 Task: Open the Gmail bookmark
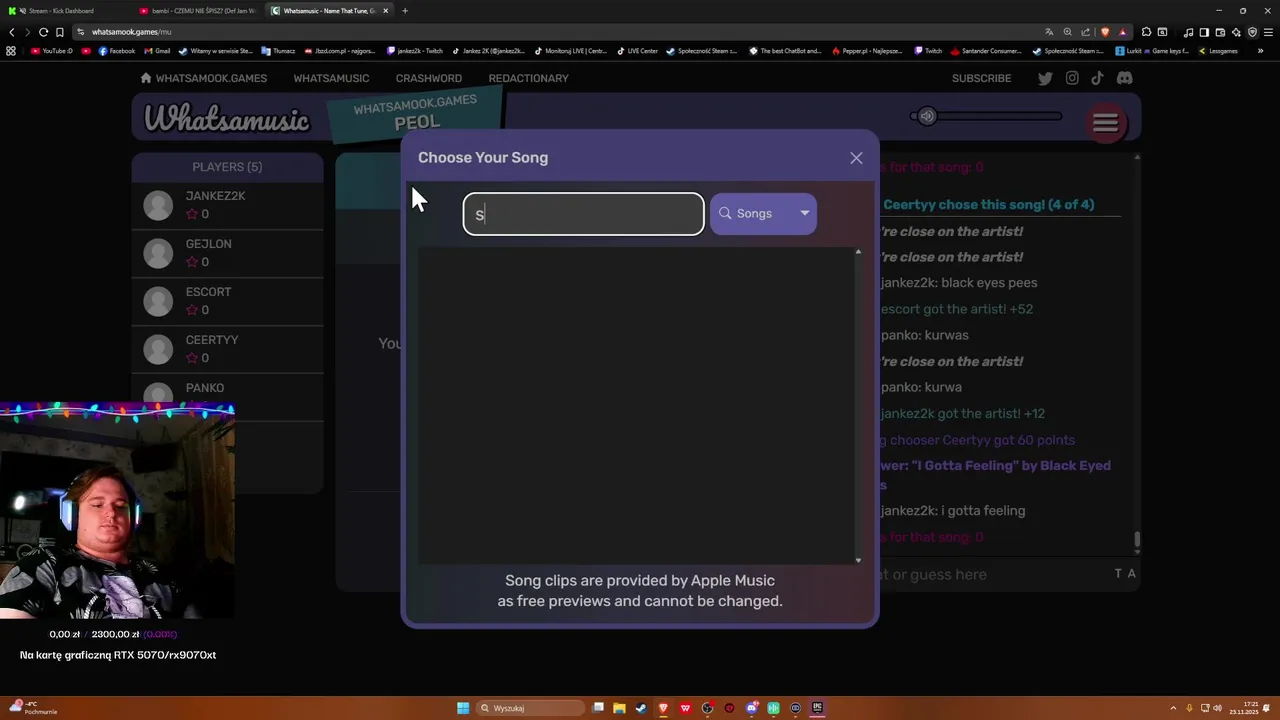(x=157, y=51)
